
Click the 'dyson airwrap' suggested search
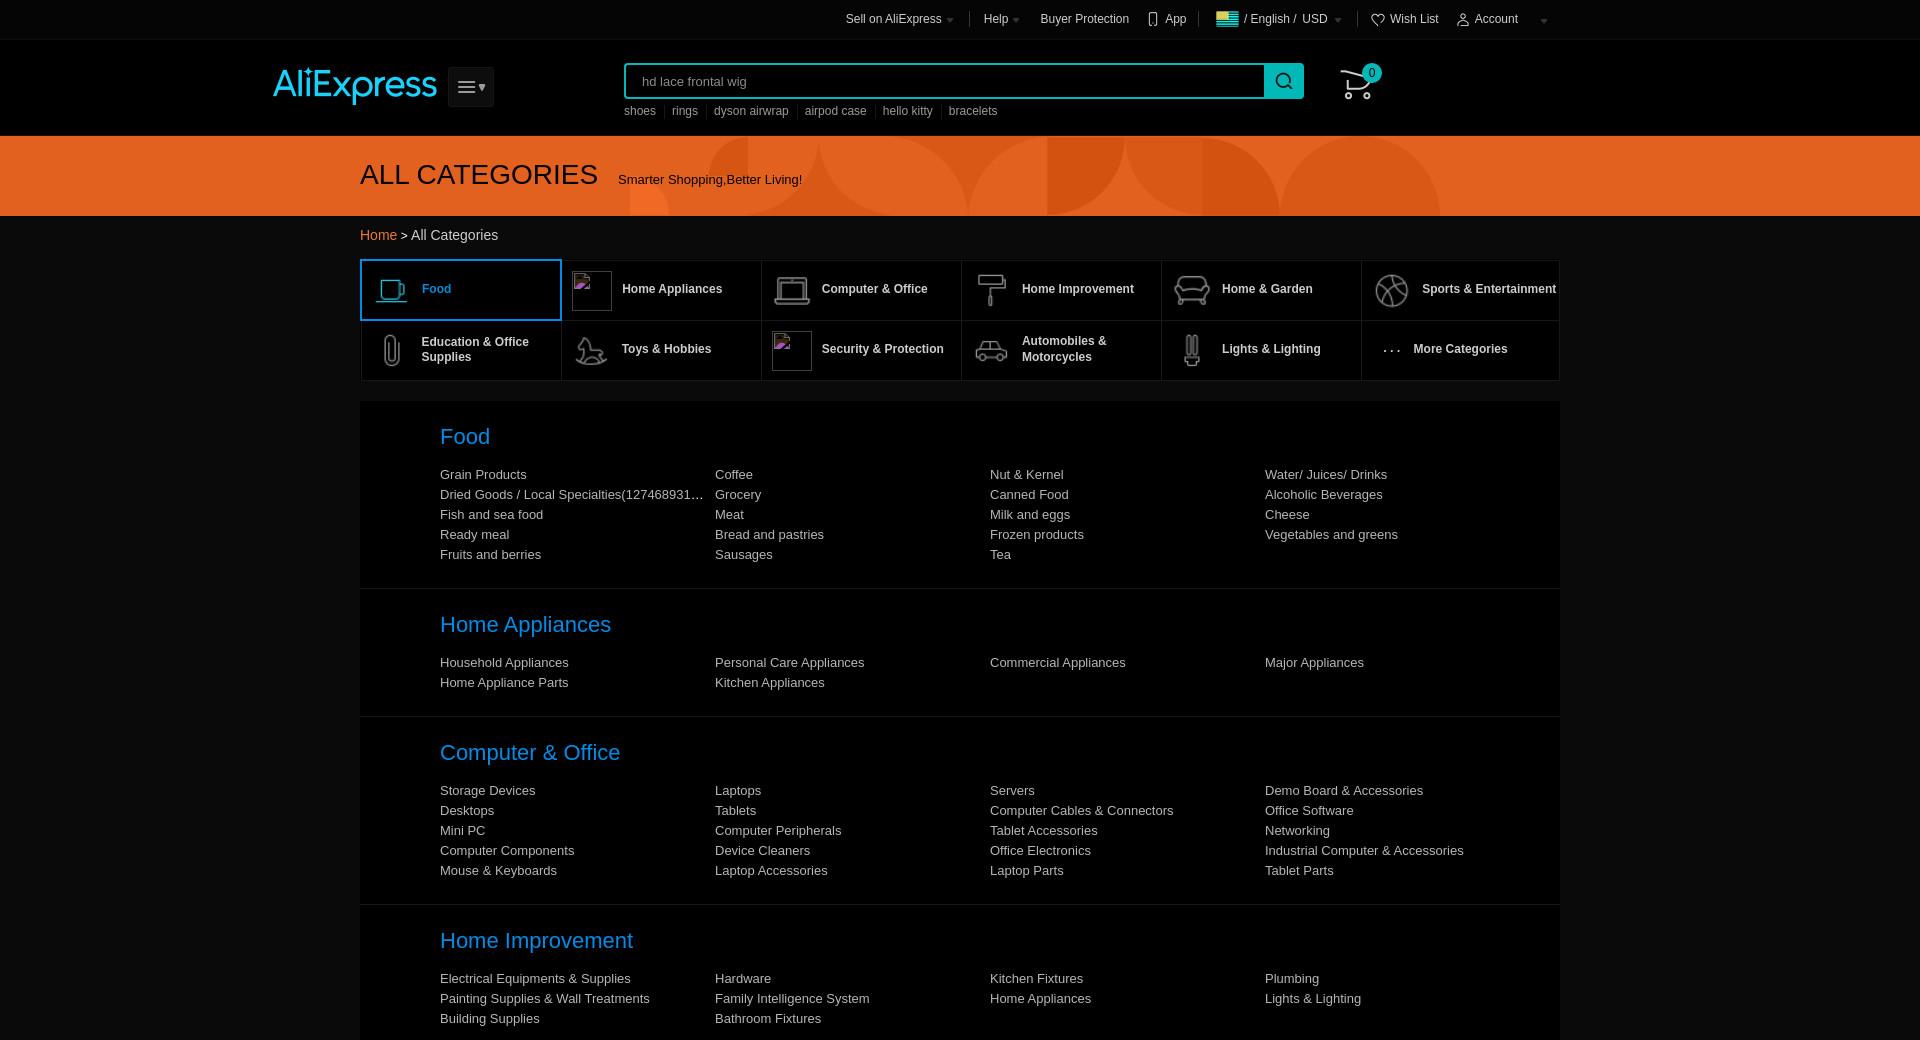pyautogui.click(x=751, y=111)
